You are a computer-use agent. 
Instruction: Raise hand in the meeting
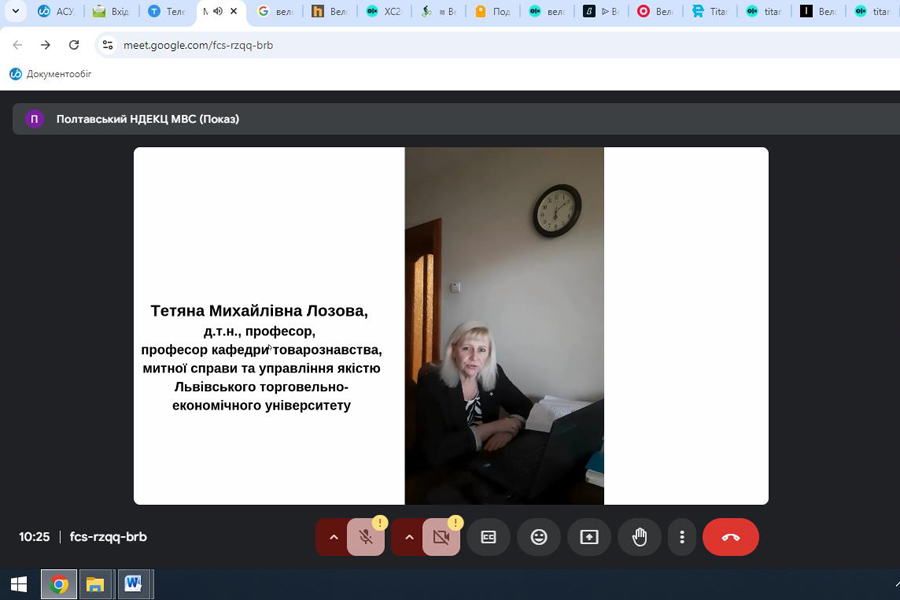(x=639, y=538)
